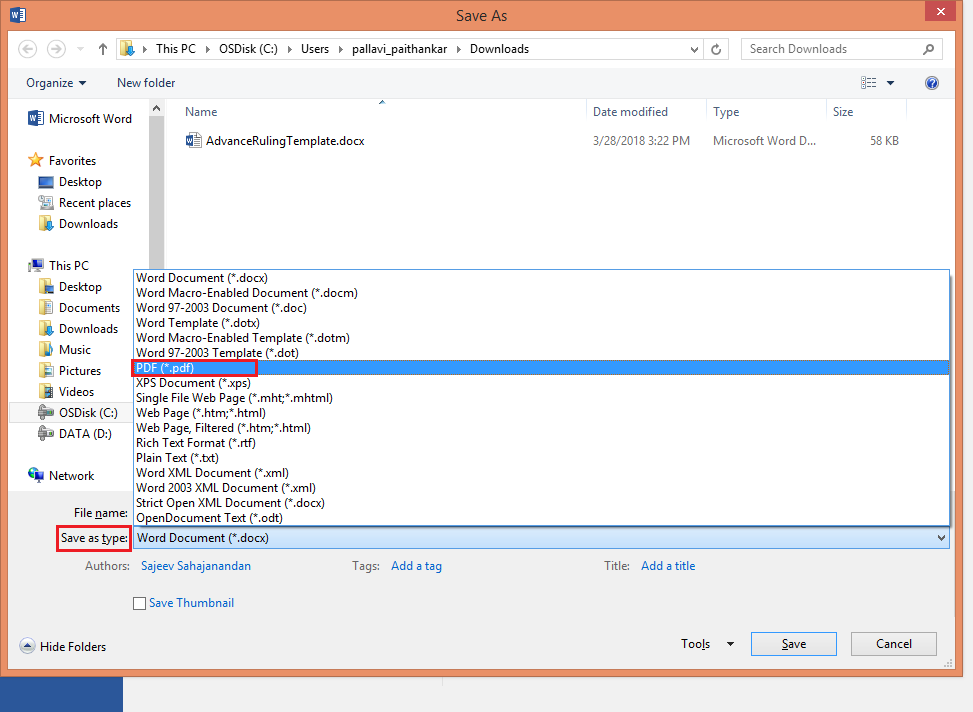
Task: Cancel the Save As dialog
Action: point(894,644)
